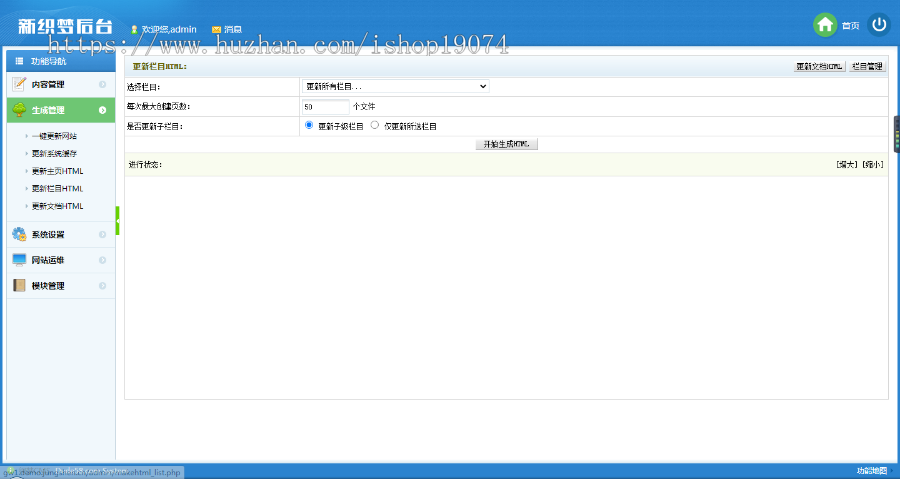Click the 模块管理 book icon

point(19,286)
